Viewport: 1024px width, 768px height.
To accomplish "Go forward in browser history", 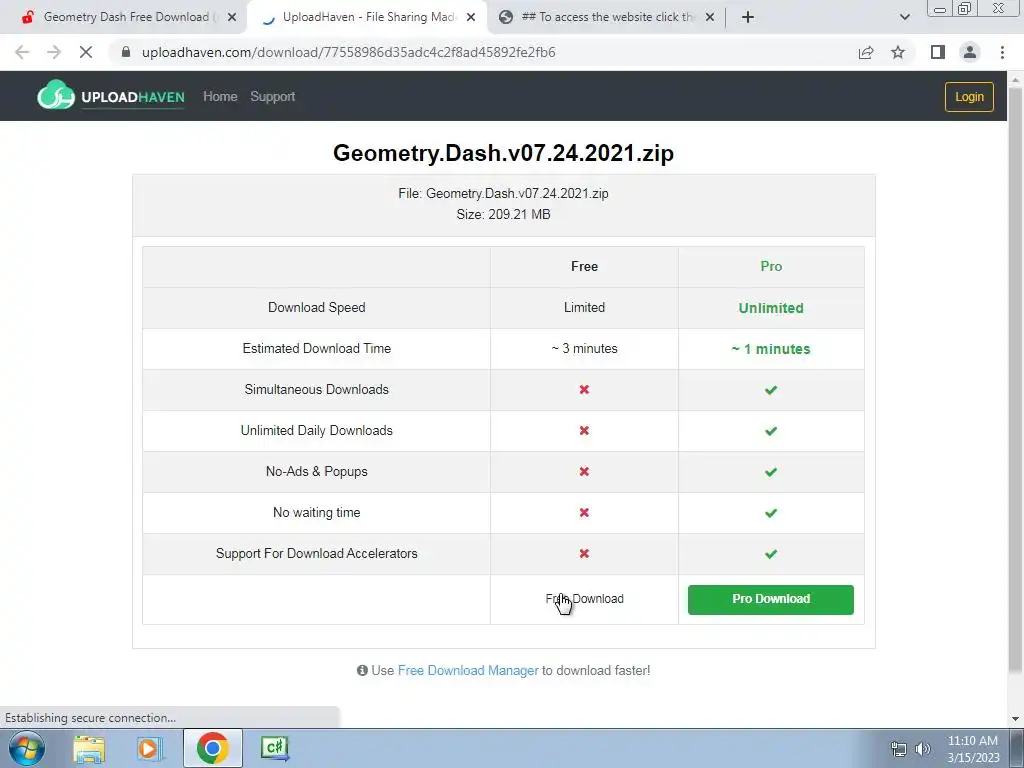I will tap(54, 52).
